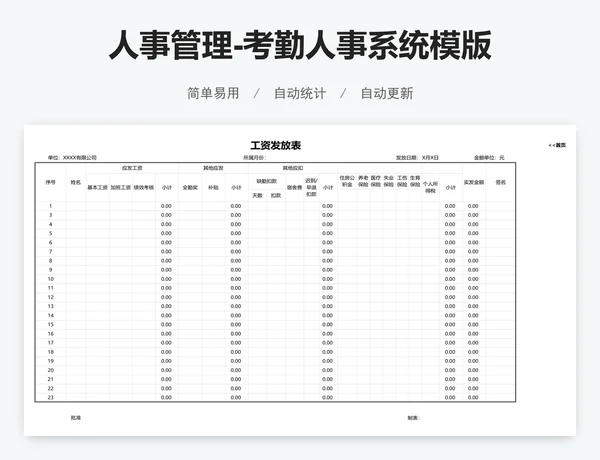Viewport: 600px width, 460px height.
Task: Click the 实发金额 column header
Action: tap(473, 182)
